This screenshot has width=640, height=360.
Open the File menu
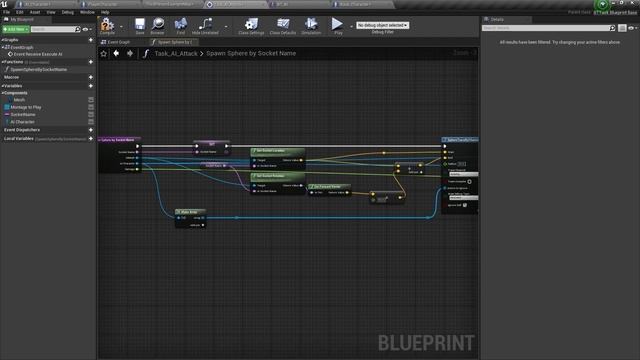pyautogui.click(x=7, y=12)
